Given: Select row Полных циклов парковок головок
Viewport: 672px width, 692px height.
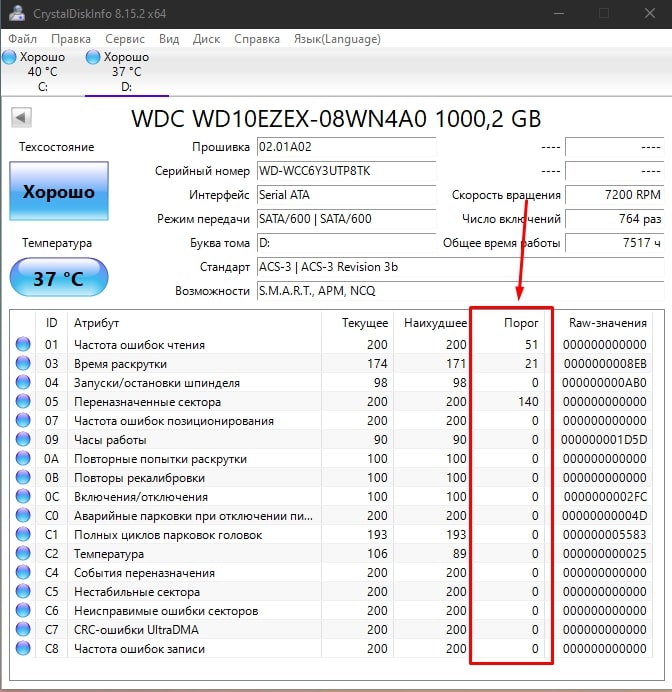Looking at the screenshot, I should pos(333,534).
